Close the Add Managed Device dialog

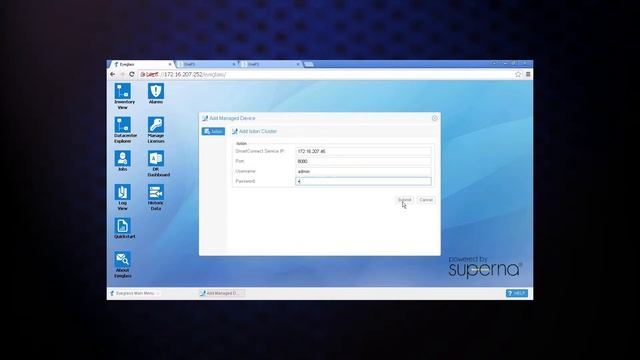click(434, 118)
